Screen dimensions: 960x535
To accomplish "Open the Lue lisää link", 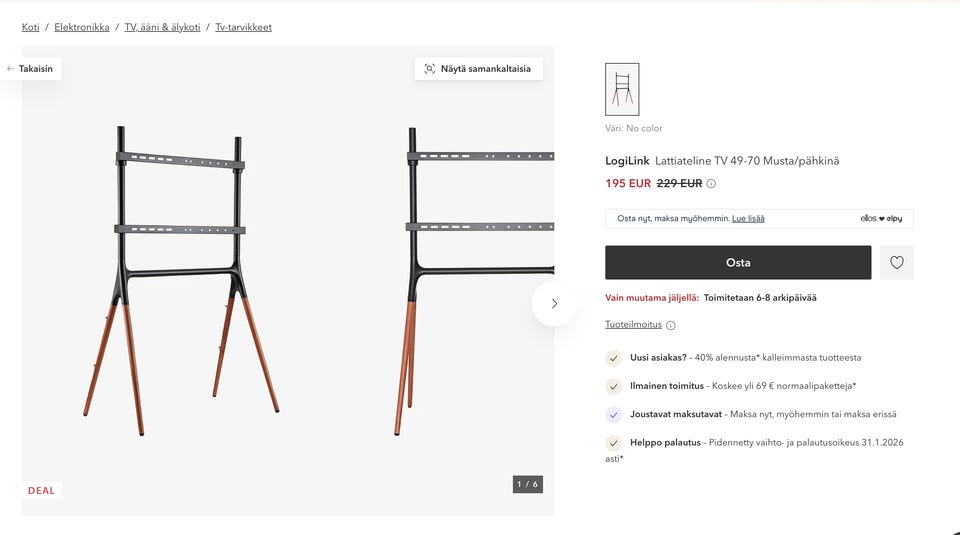I will tap(748, 218).
